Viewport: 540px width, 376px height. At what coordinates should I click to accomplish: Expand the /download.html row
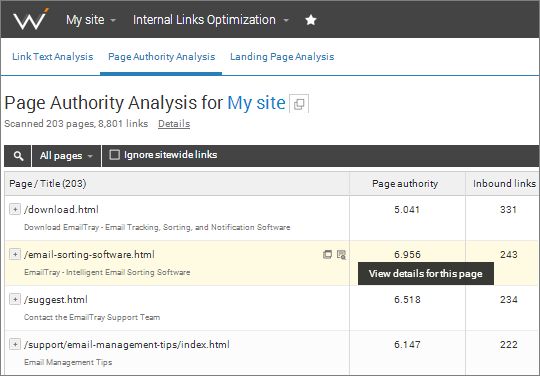[15, 209]
